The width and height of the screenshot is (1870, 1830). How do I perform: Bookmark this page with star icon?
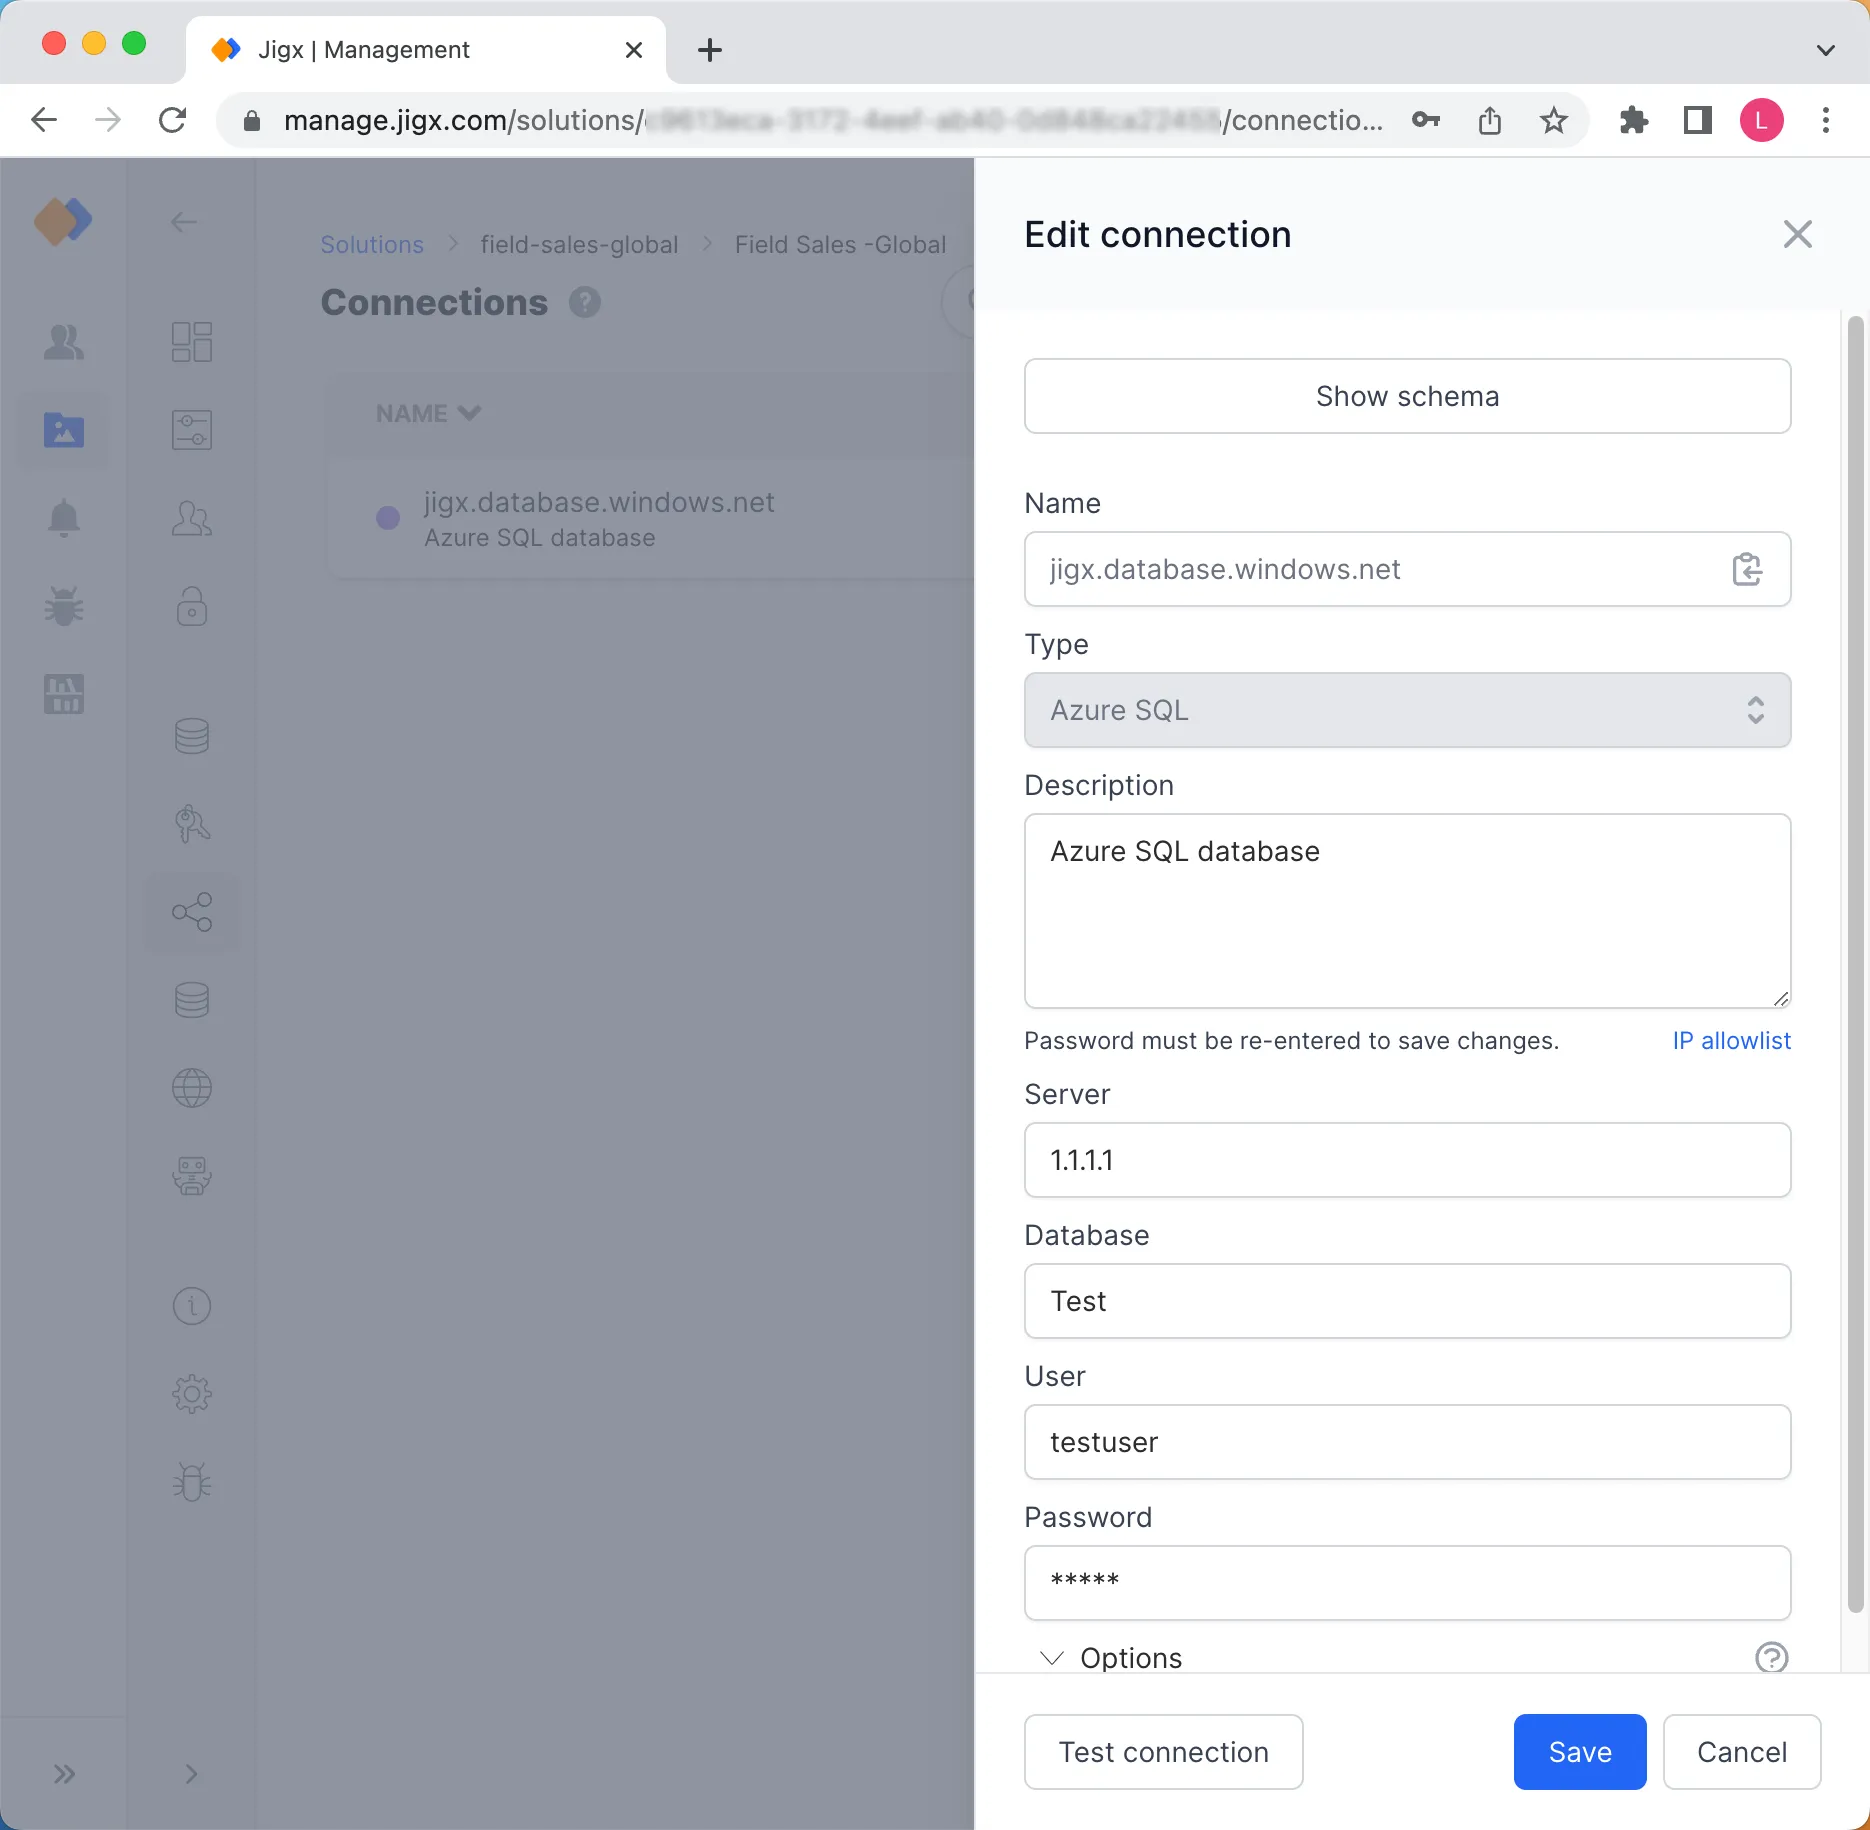coord(1554,121)
